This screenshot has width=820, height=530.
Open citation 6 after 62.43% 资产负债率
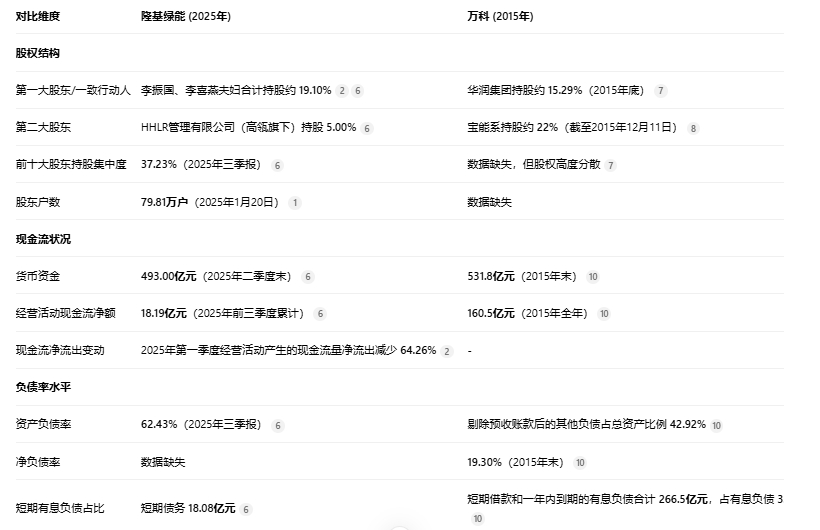click(x=278, y=425)
